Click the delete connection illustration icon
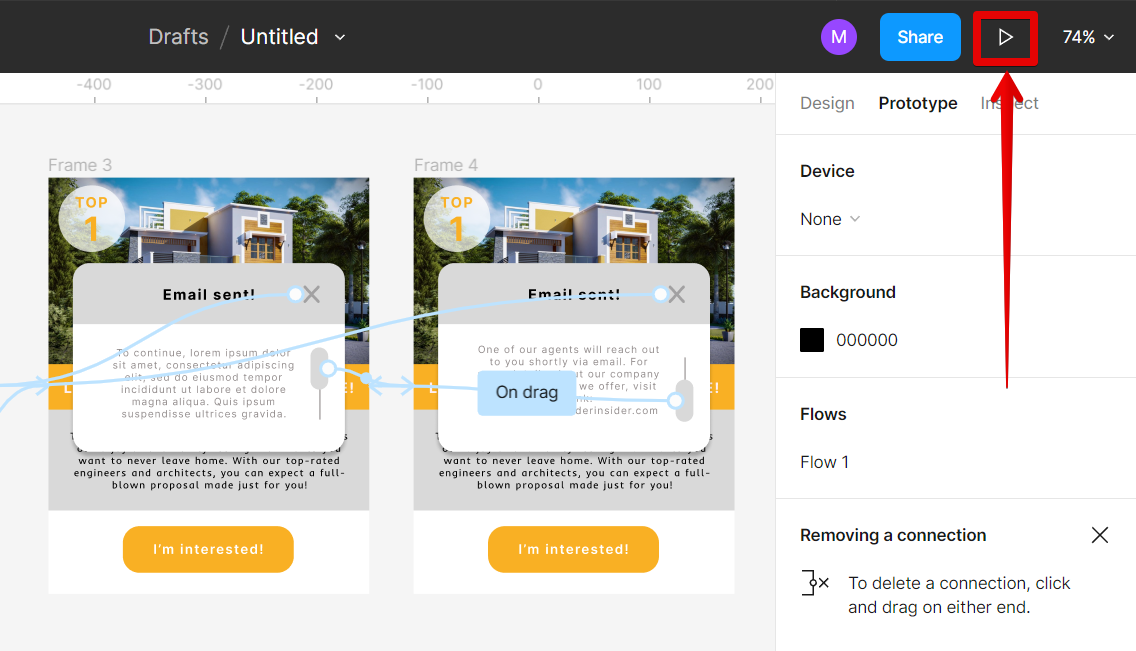This screenshot has height=651, width=1136. point(815,583)
